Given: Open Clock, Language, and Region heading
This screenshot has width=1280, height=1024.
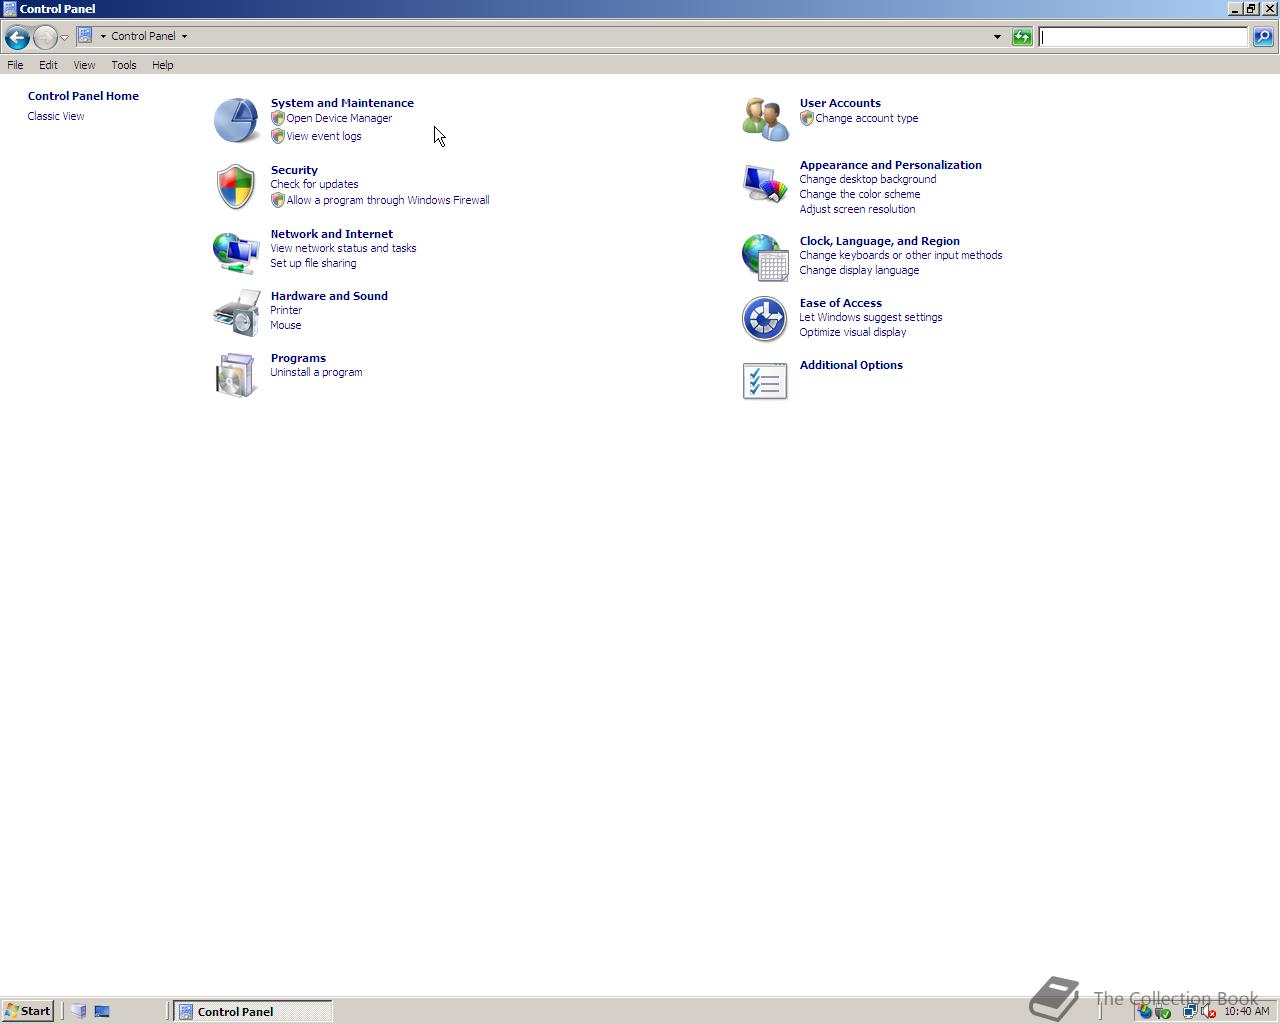Looking at the screenshot, I should tap(879, 241).
